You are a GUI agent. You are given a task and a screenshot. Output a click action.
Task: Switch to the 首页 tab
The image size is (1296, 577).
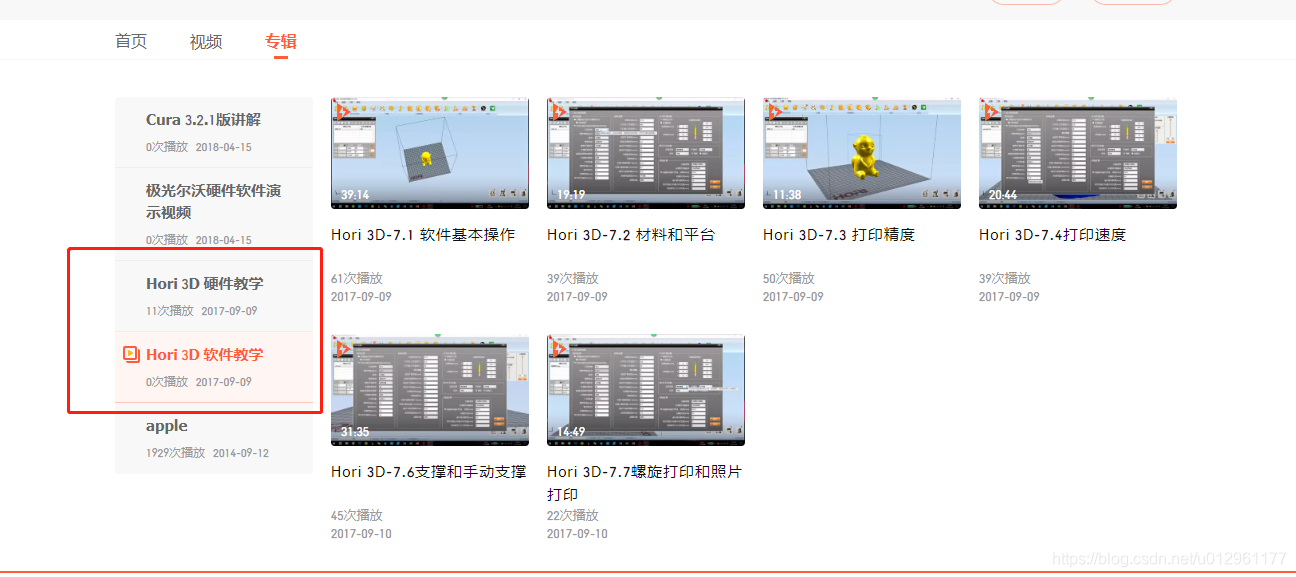click(130, 41)
